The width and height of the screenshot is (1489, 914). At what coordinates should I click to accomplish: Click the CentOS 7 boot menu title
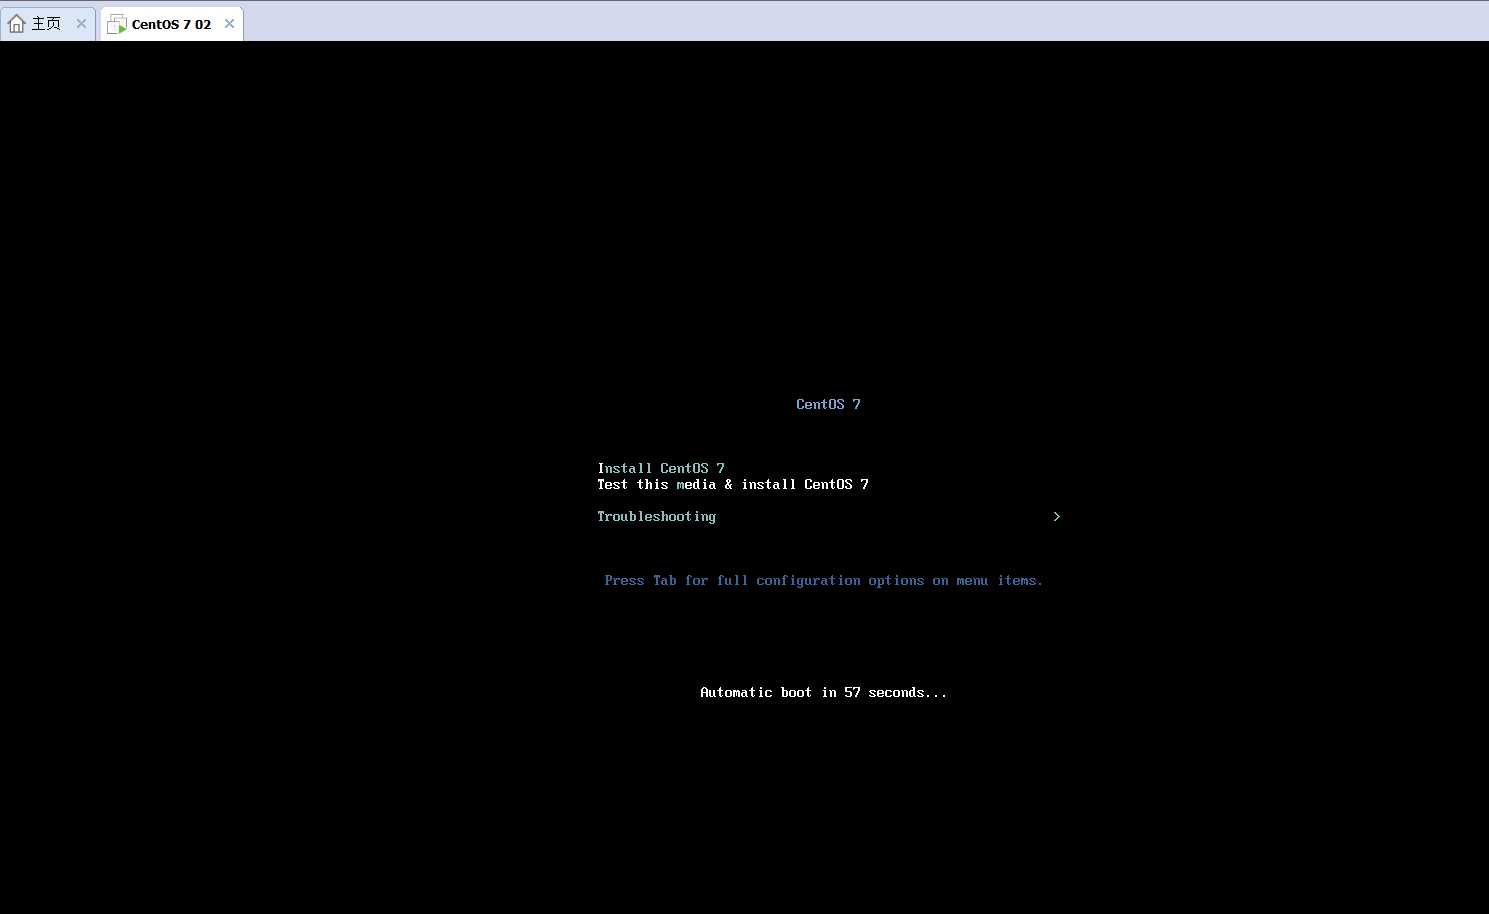click(828, 404)
